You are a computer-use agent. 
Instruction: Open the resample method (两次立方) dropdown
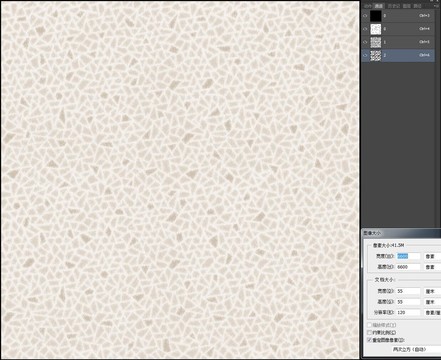416,349
